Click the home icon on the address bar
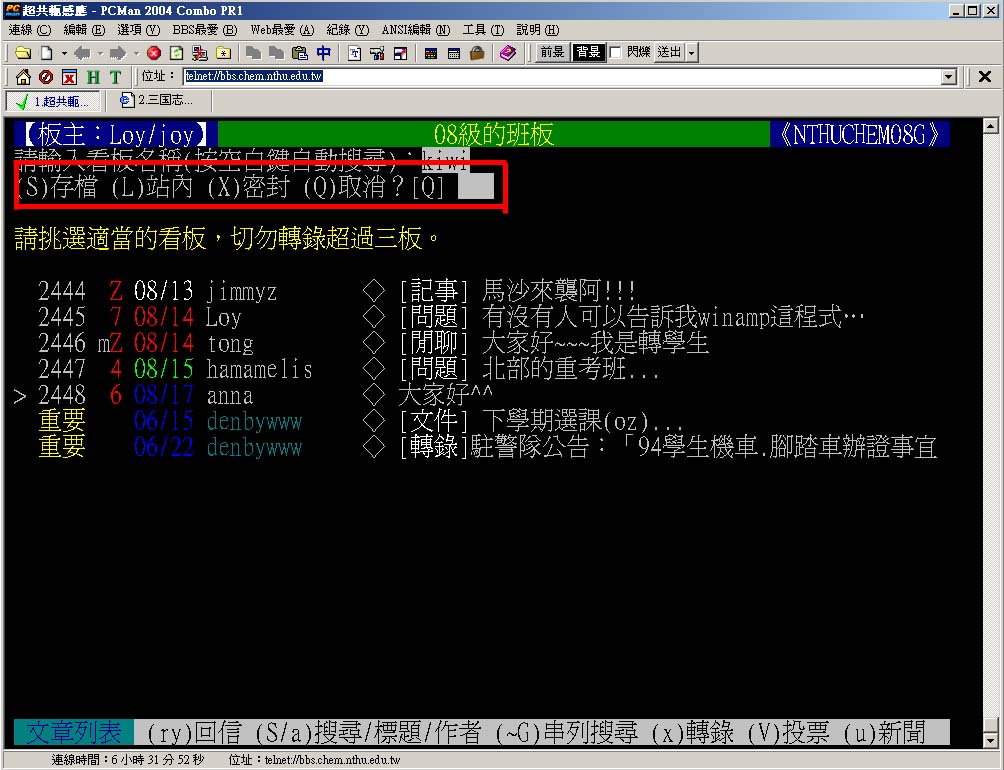Screen dimensions: 1004x770 coord(24,77)
